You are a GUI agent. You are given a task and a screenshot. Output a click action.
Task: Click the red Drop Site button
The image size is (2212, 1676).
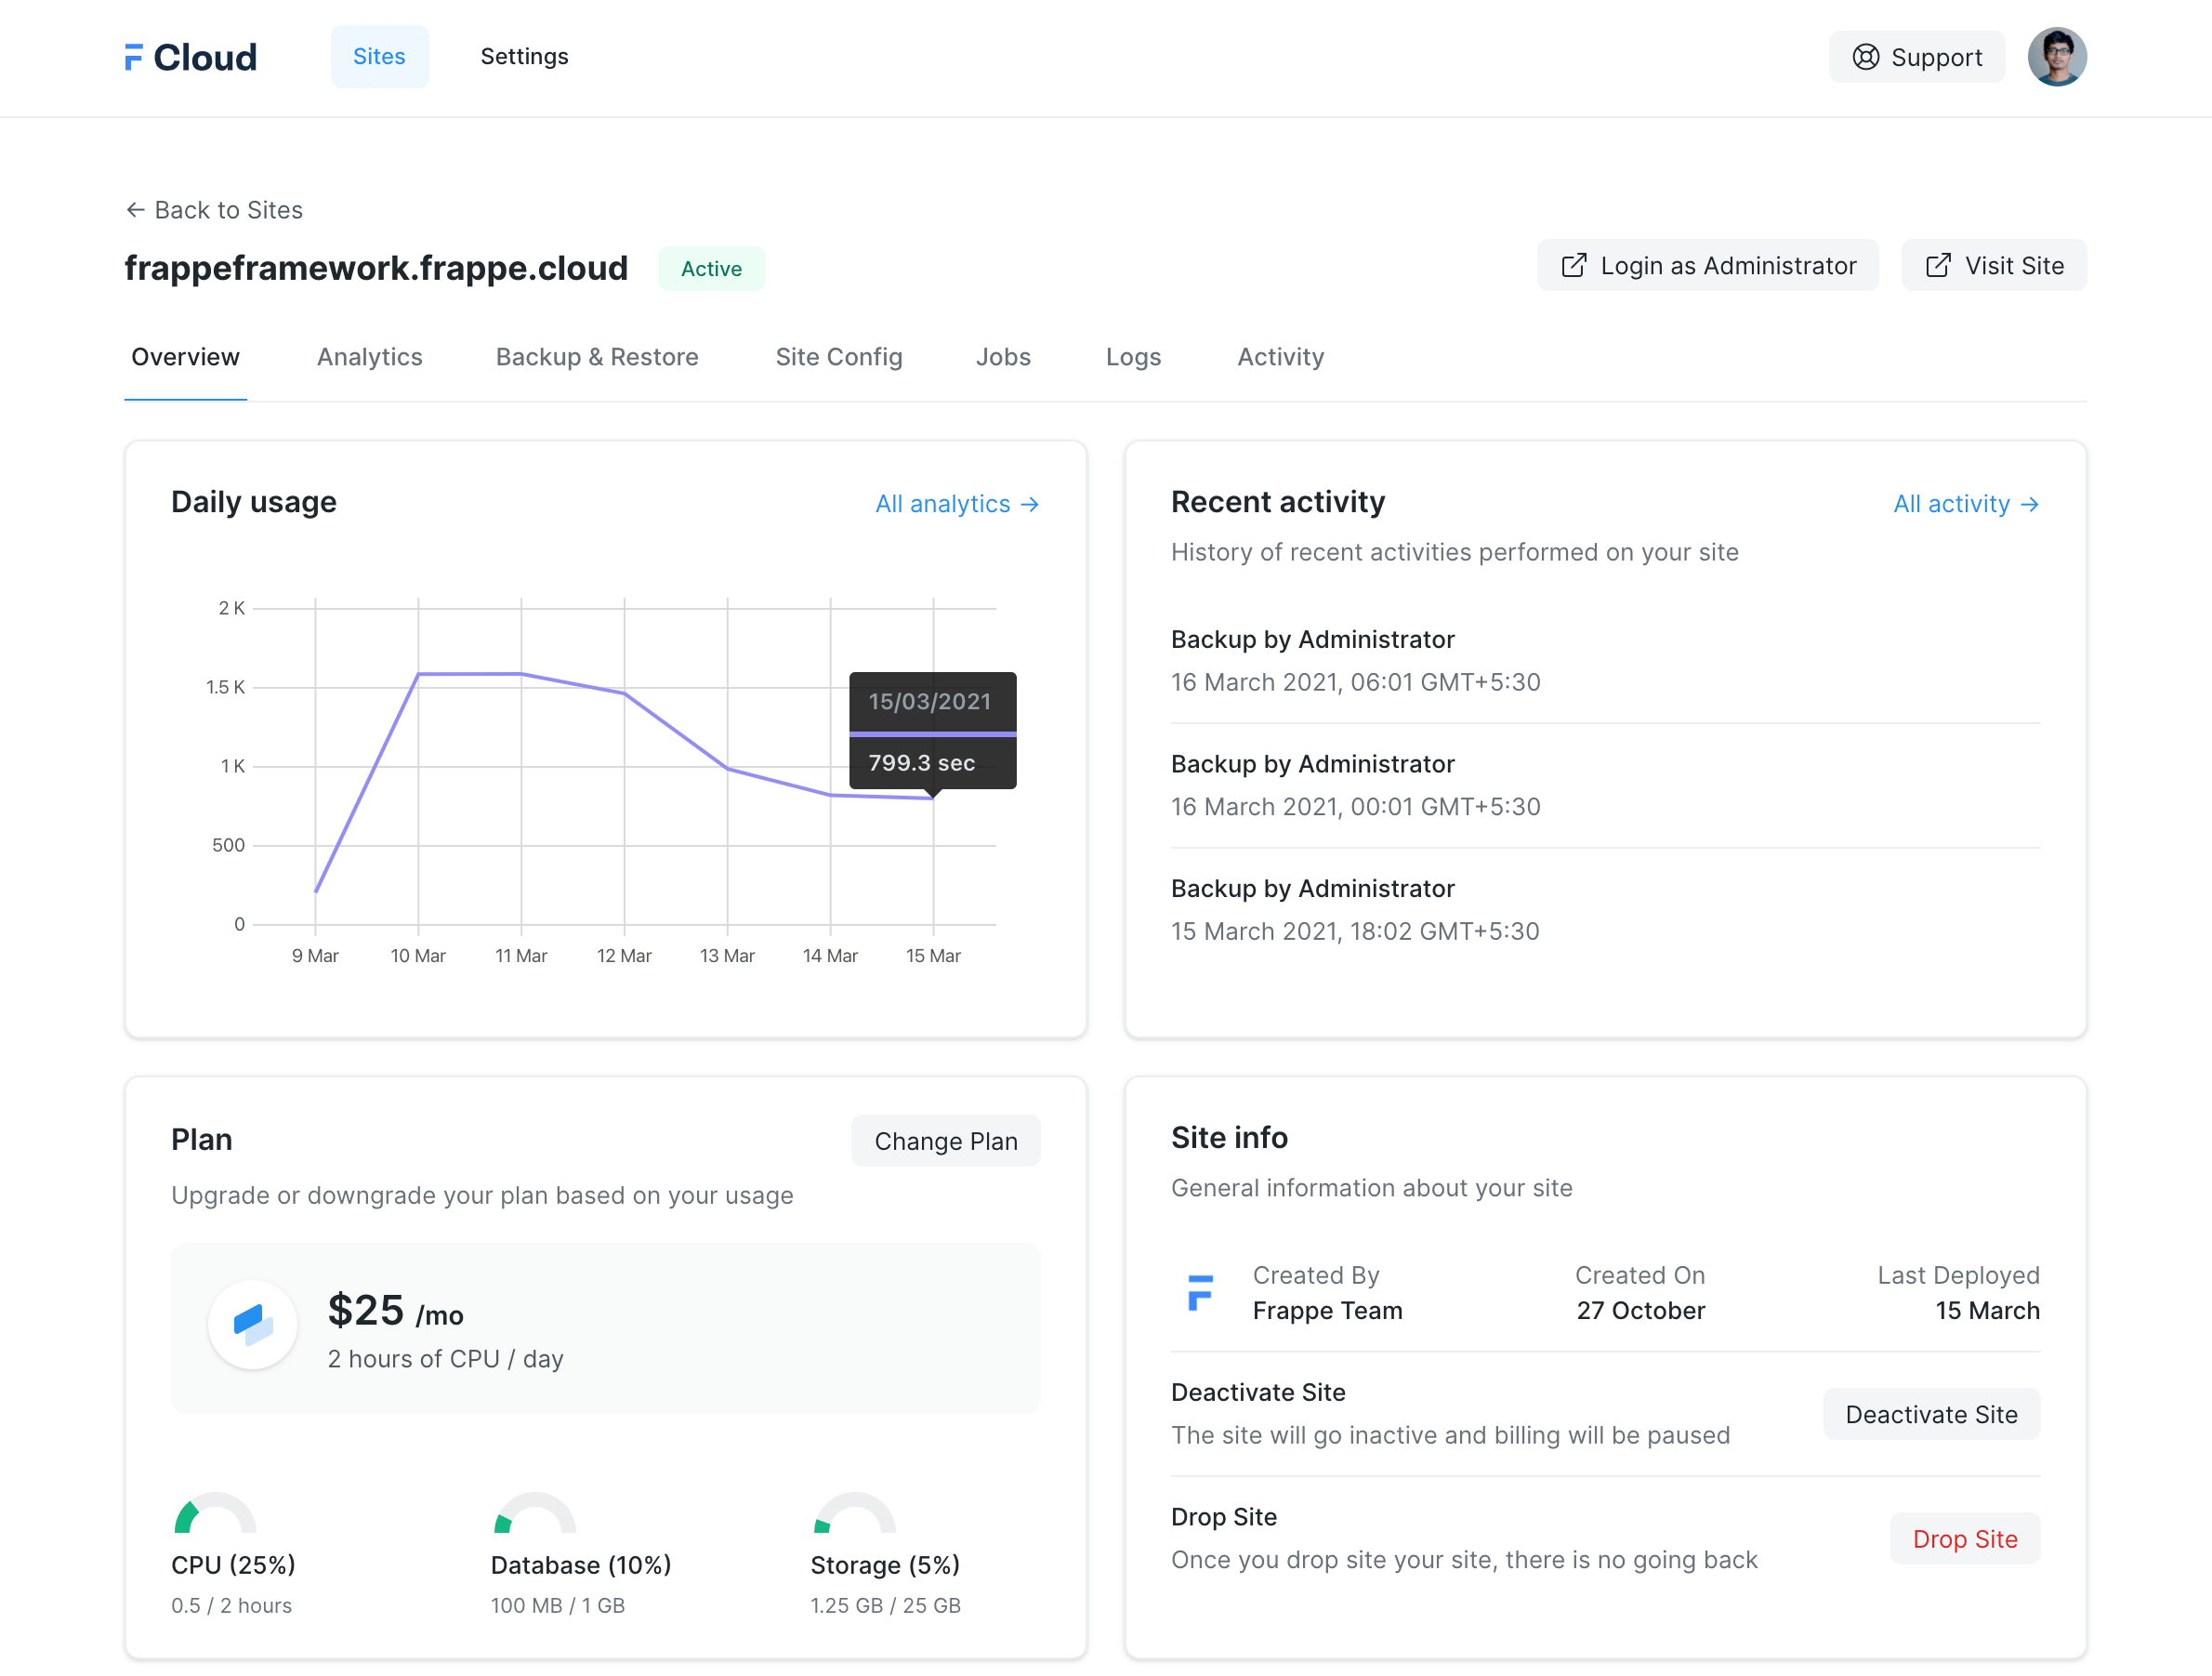1964,1539
